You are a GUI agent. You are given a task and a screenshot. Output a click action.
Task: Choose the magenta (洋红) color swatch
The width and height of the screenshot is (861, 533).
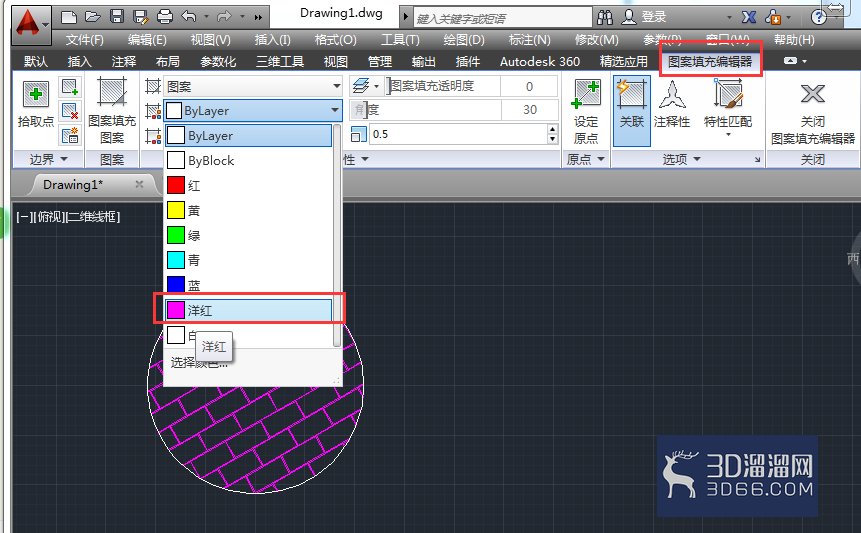[176, 310]
